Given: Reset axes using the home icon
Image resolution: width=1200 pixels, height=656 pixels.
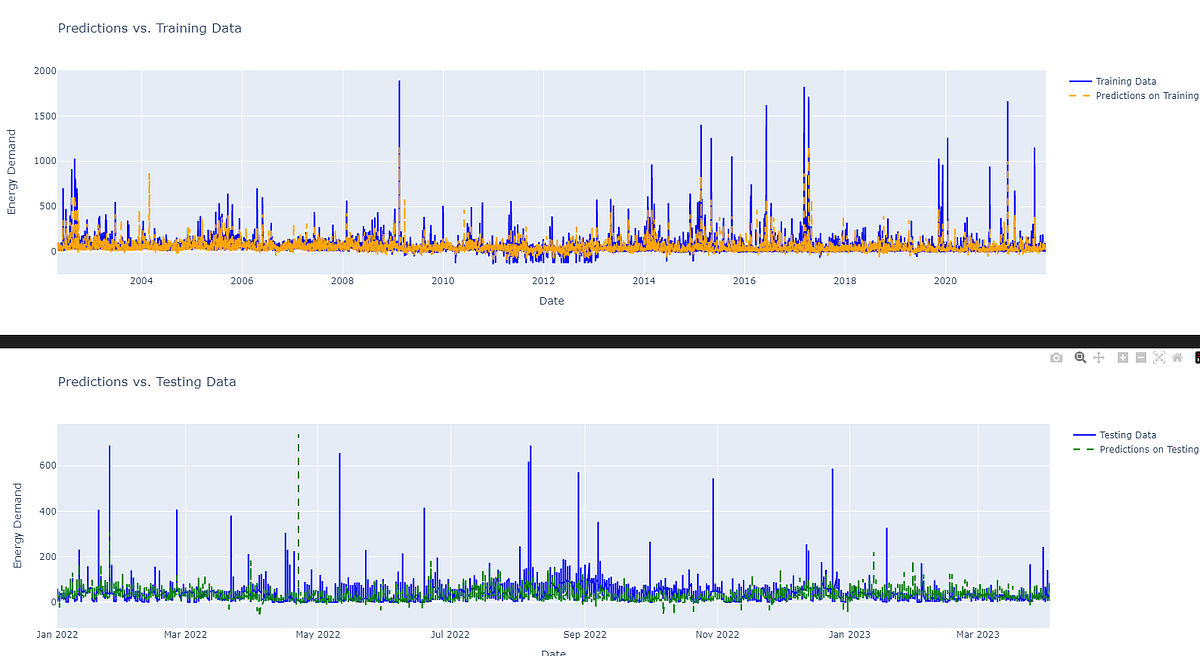Looking at the screenshot, I should pyautogui.click(x=1175, y=357).
